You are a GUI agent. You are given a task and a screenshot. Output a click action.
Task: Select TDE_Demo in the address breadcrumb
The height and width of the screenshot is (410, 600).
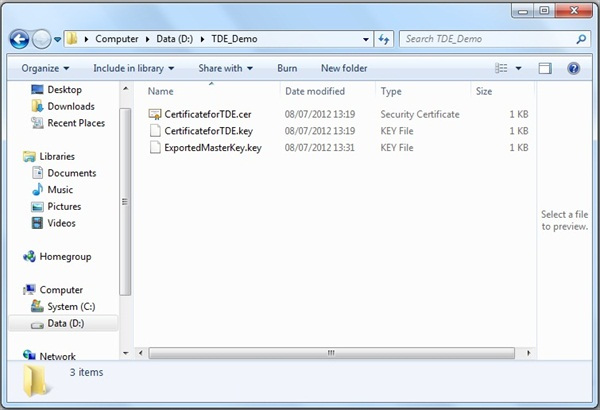234,39
